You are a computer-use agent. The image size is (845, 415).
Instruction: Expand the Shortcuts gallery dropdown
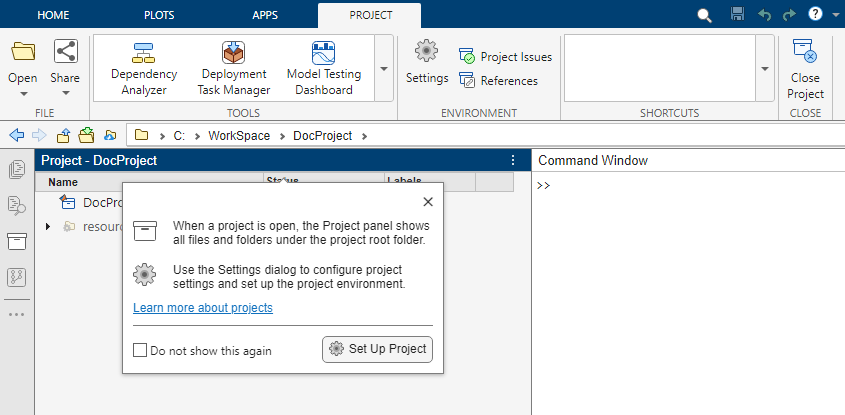tap(765, 69)
